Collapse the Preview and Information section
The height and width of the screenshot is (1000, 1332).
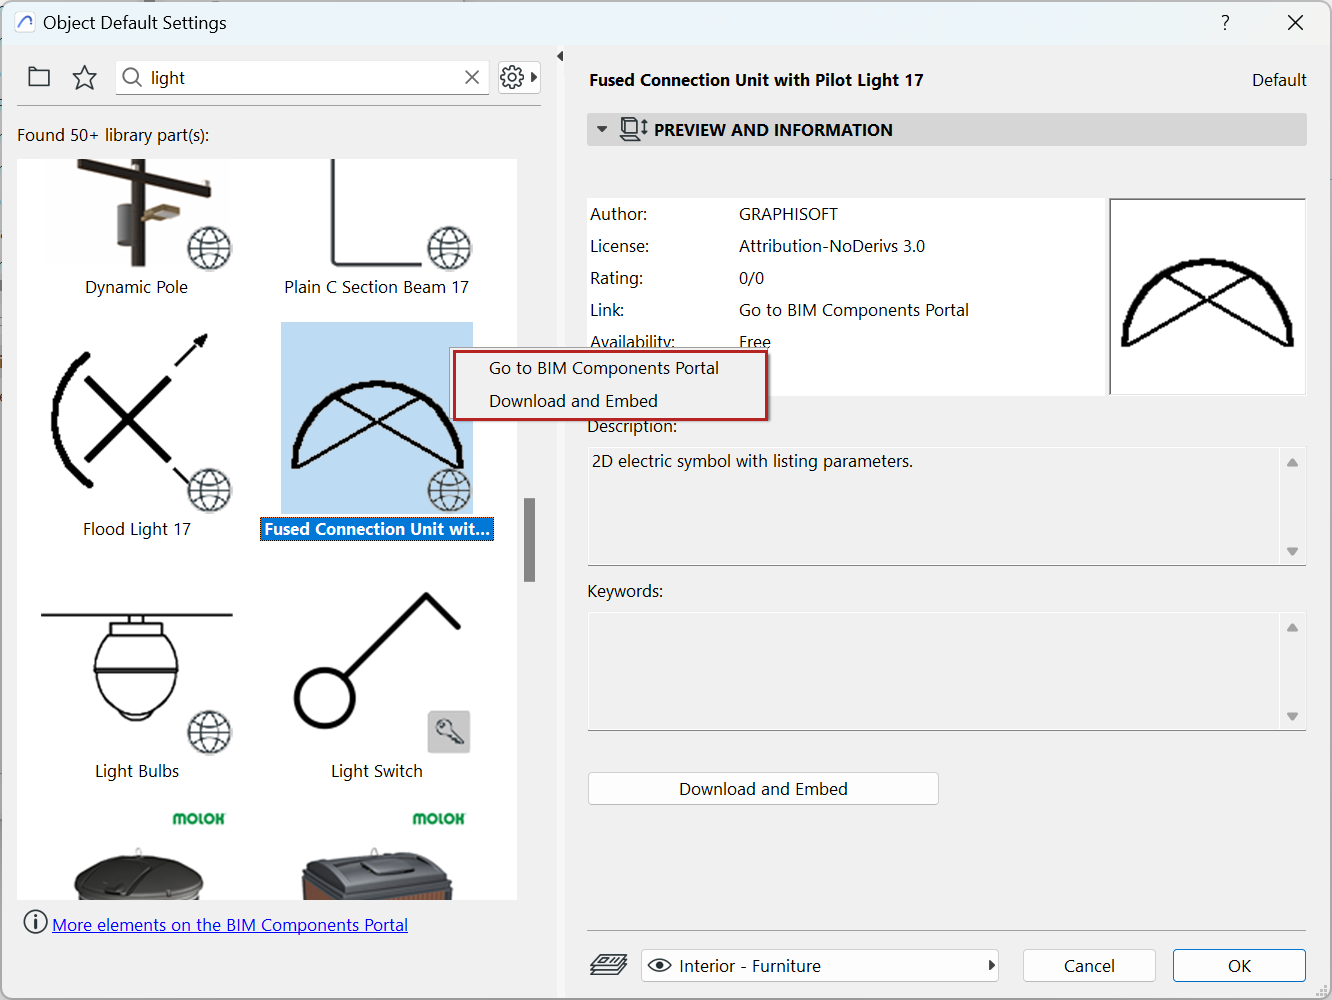pyautogui.click(x=602, y=130)
